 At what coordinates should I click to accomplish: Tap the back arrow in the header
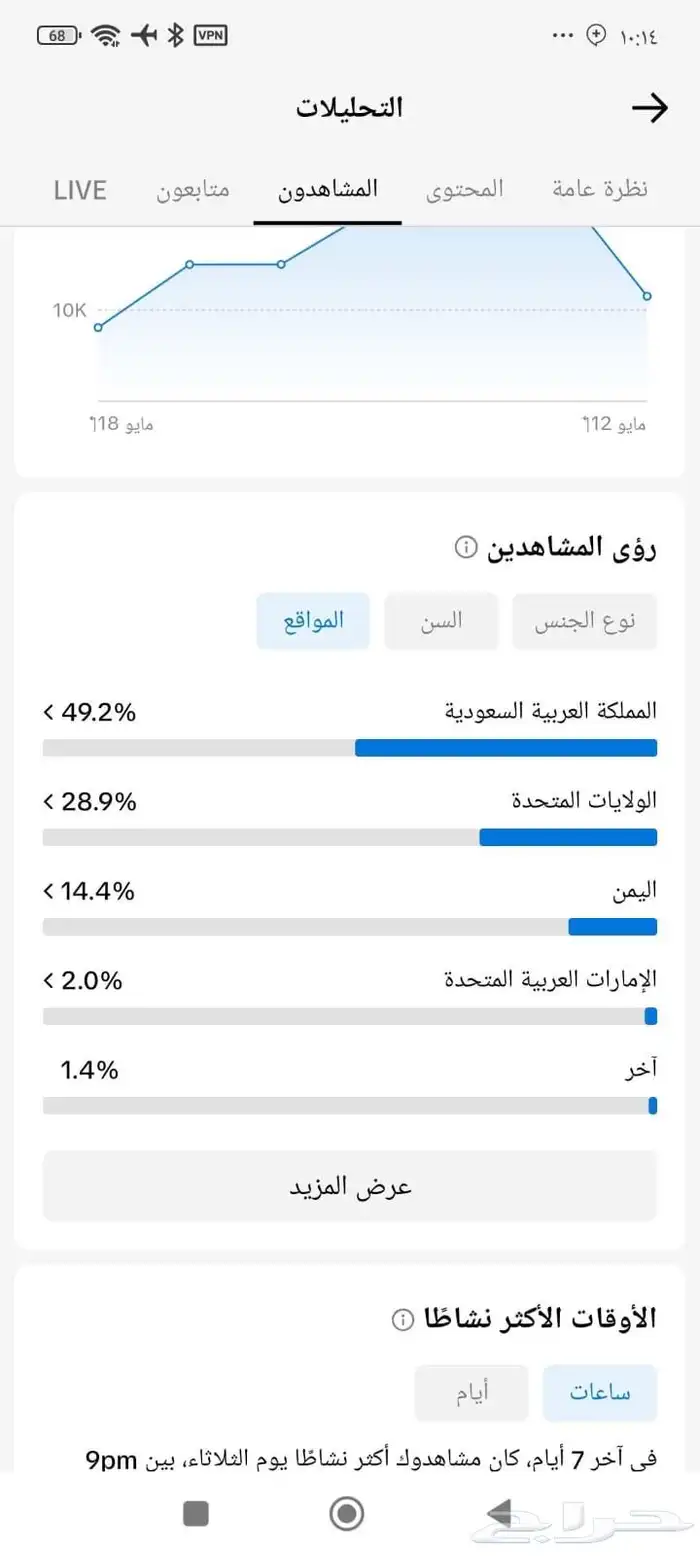(x=650, y=108)
